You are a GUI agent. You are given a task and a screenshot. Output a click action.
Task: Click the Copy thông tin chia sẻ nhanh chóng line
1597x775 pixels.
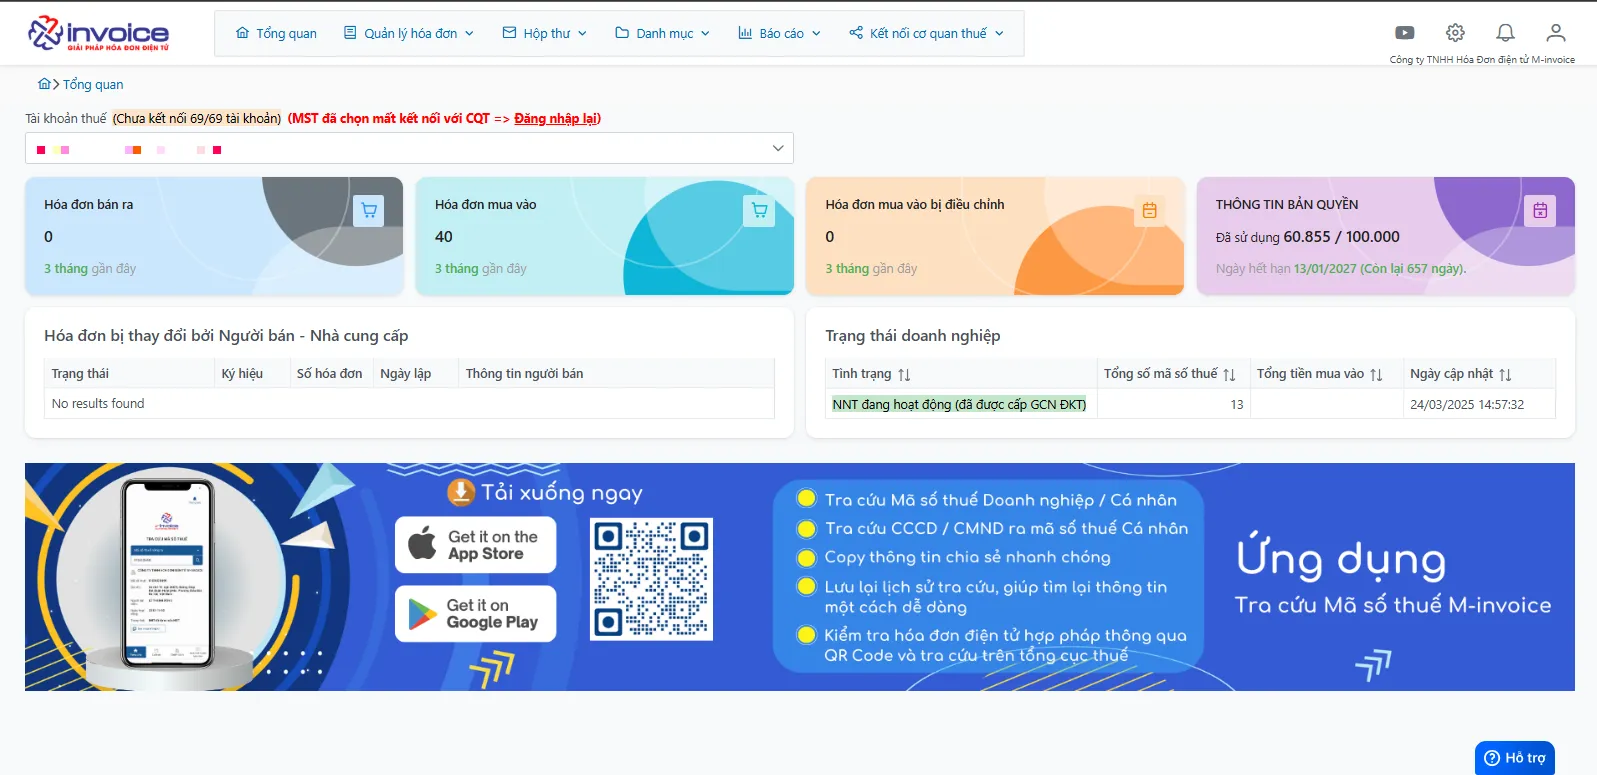[967, 557]
